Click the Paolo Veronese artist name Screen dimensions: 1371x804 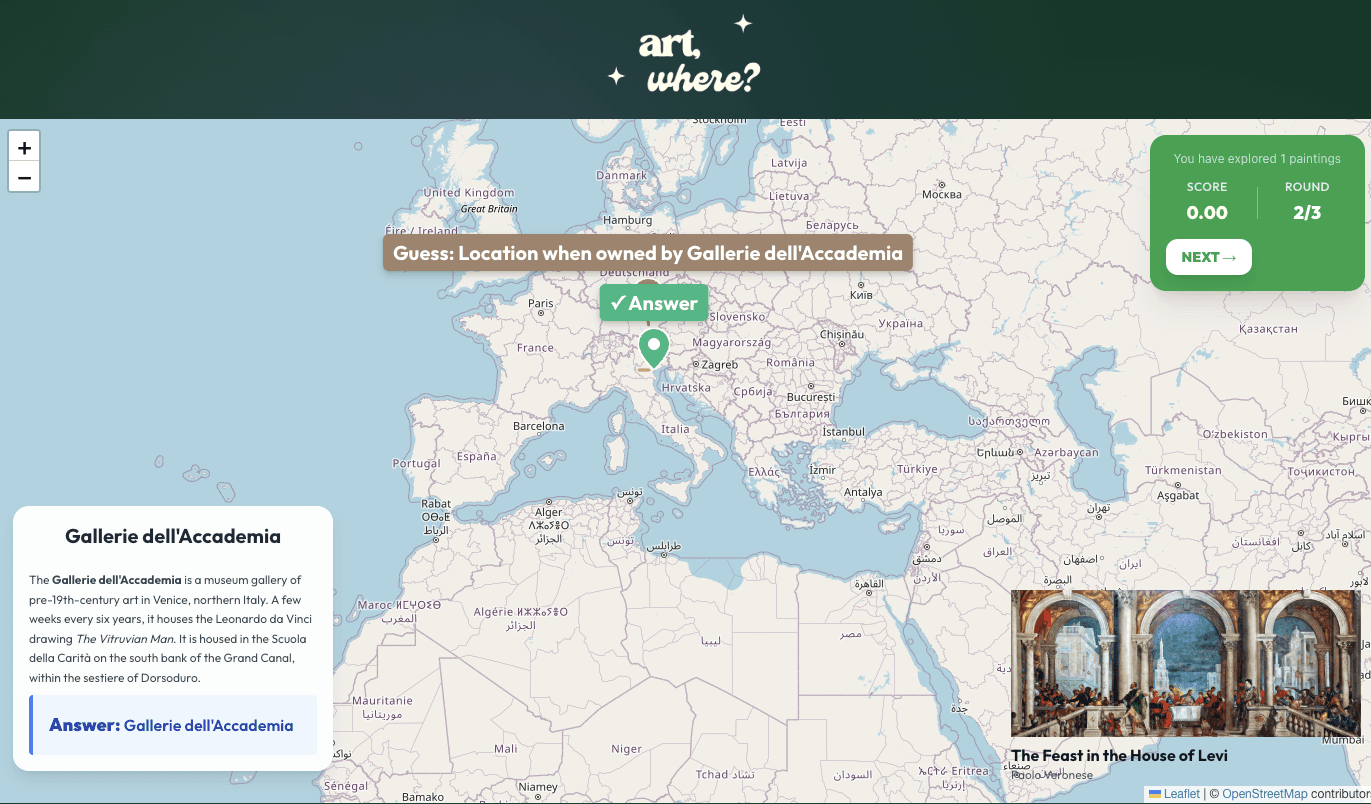[x=1052, y=775]
